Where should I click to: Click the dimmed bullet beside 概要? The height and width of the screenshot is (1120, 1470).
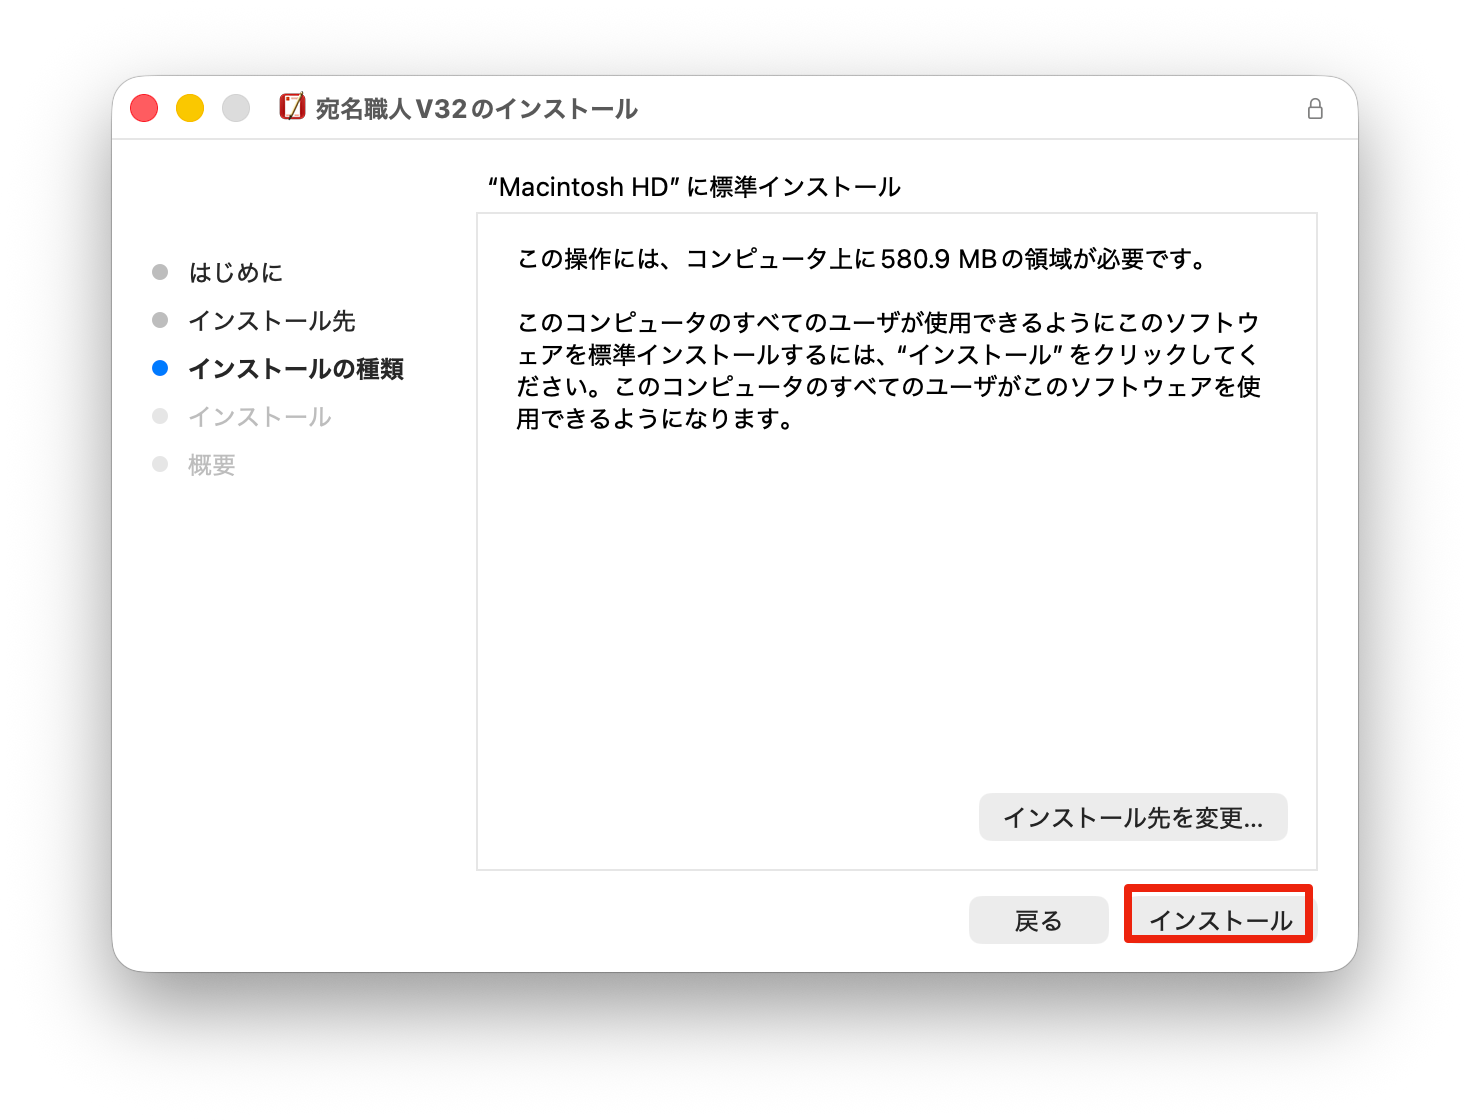click(160, 464)
